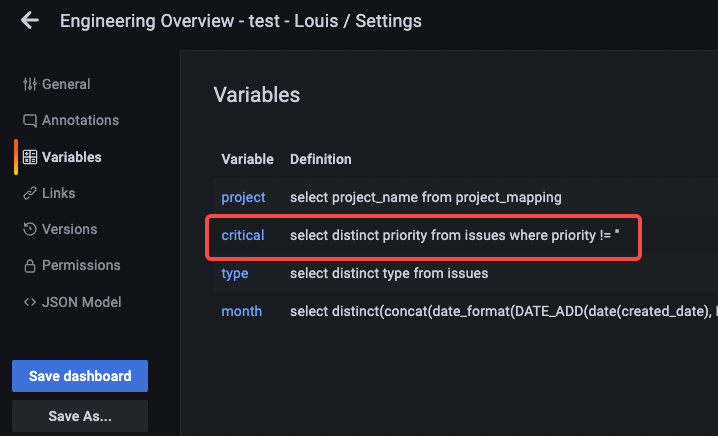Open the critical variable
The height and width of the screenshot is (436, 718).
tap(243, 235)
